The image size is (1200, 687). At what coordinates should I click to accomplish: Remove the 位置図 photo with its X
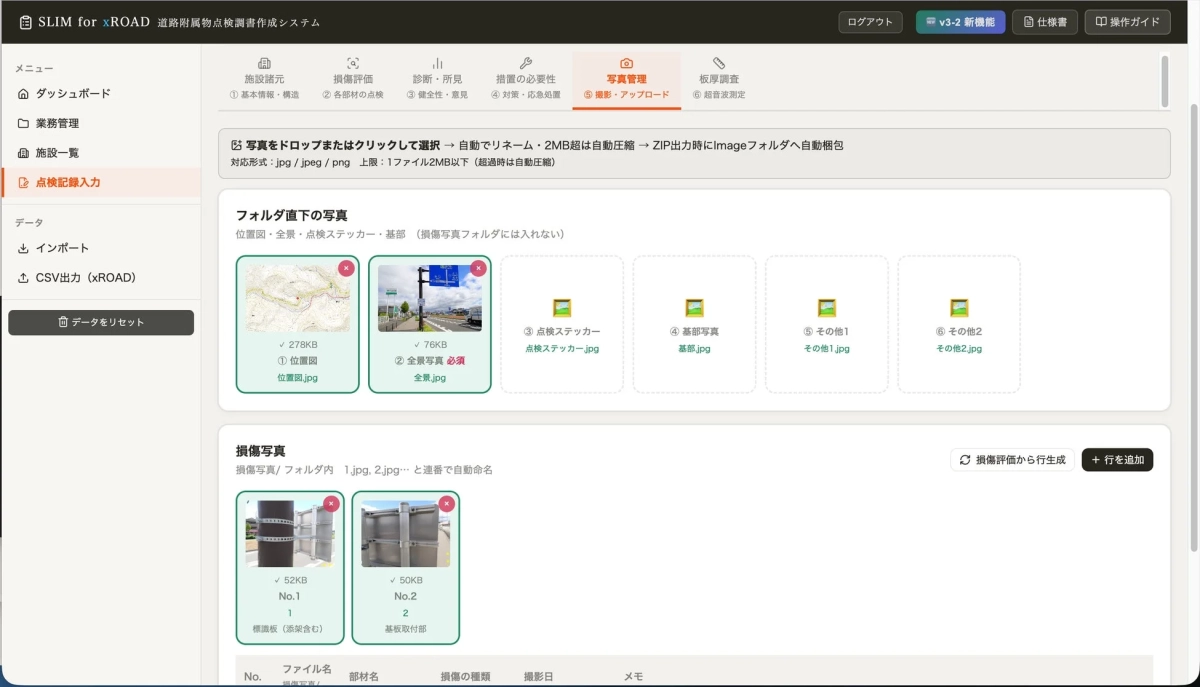pyautogui.click(x=346, y=268)
